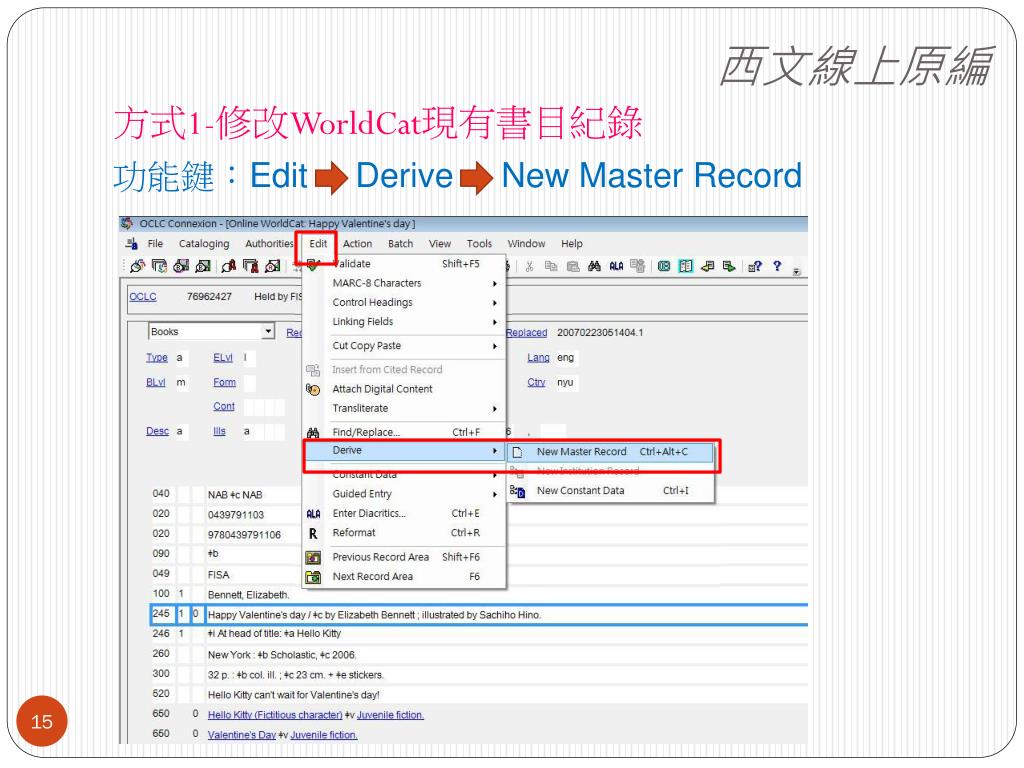This screenshot has width=1024, height=768.
Task: Click the open book toolbar icon
Action: [686, 266]
